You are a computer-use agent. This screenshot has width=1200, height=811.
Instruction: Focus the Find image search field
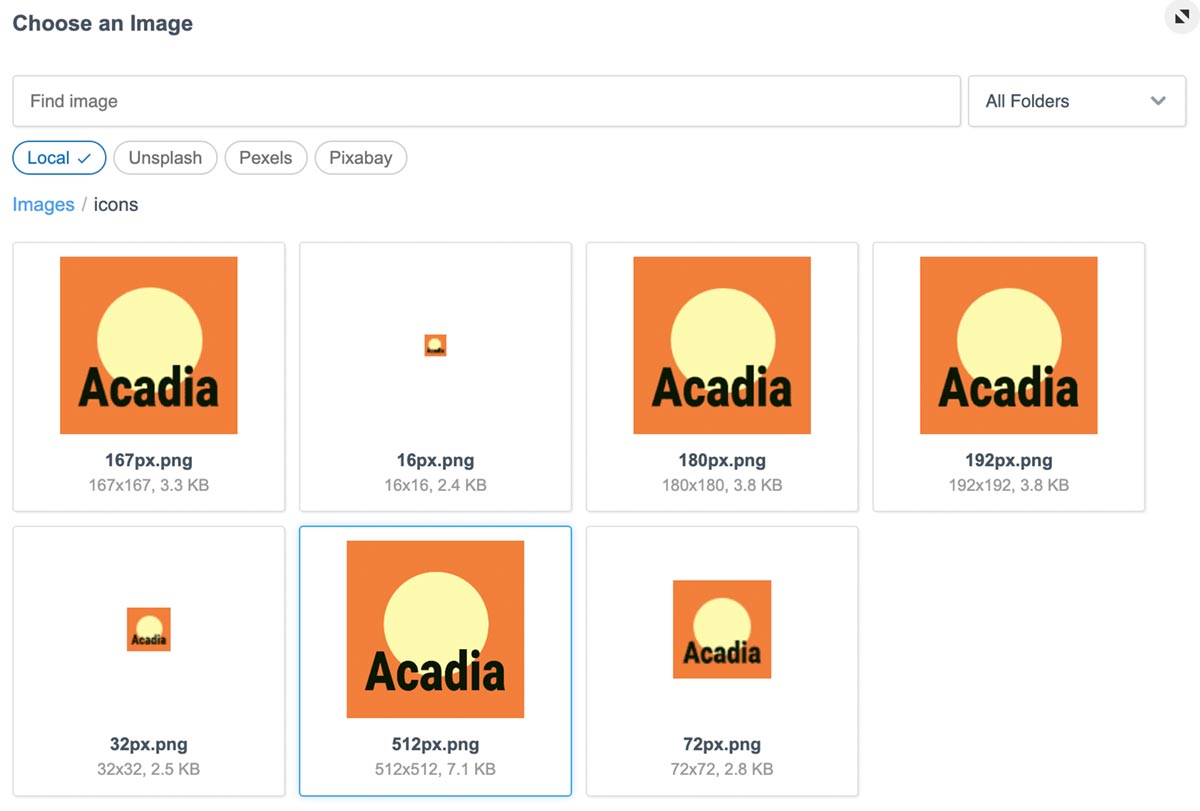tap(486, 101)
